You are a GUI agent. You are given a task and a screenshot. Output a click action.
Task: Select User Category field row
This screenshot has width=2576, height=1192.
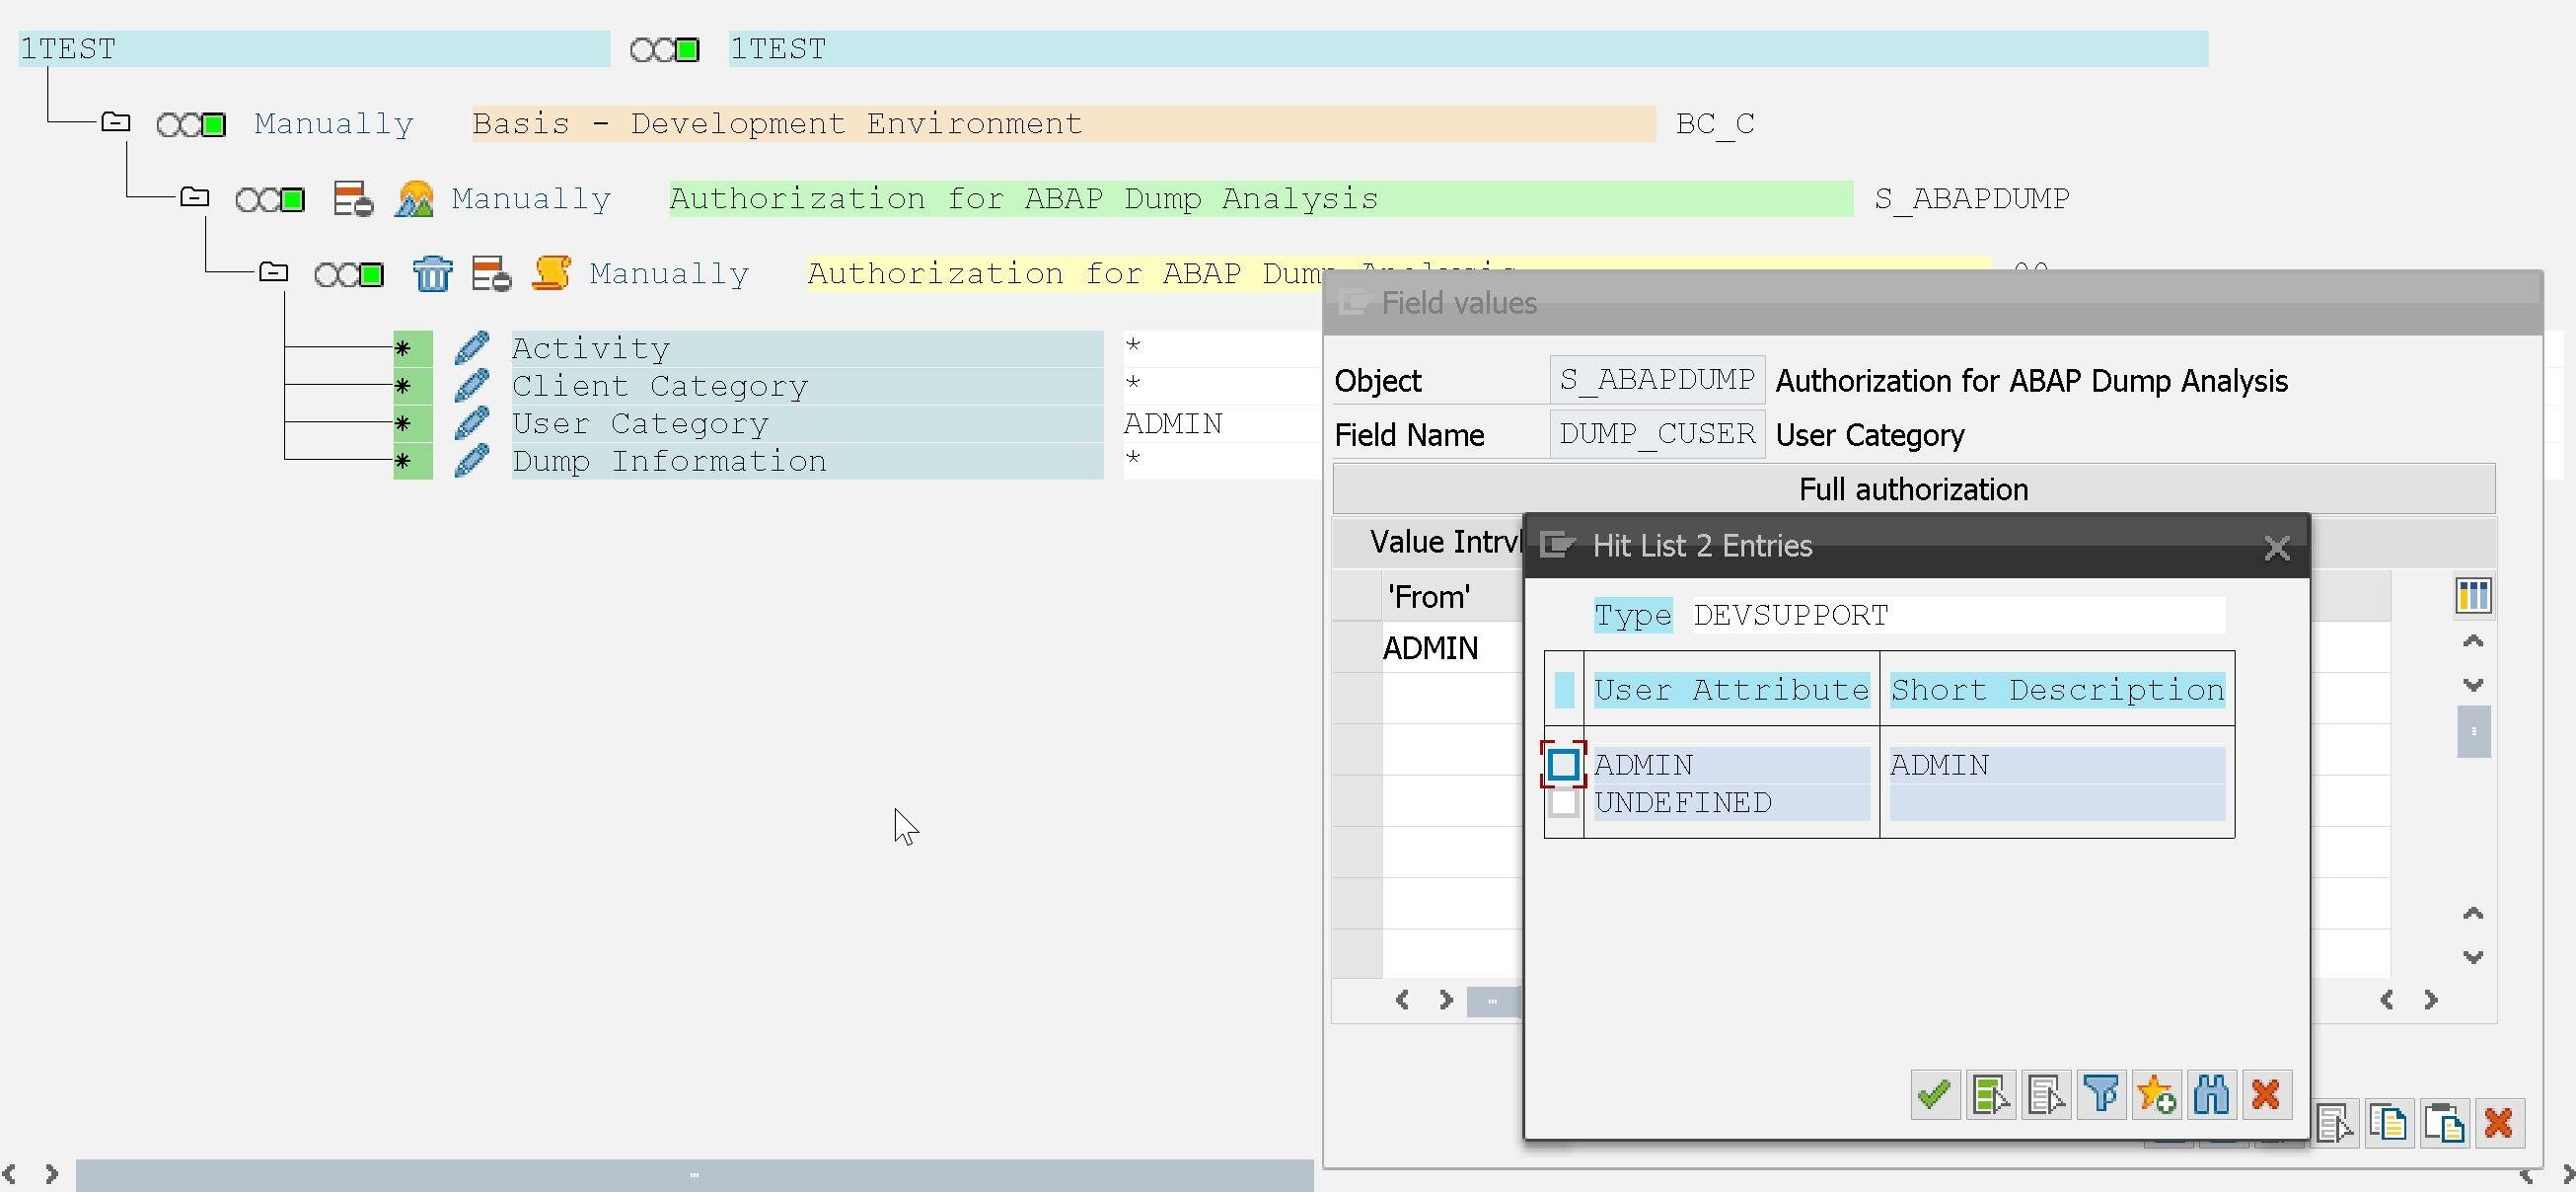807,424
